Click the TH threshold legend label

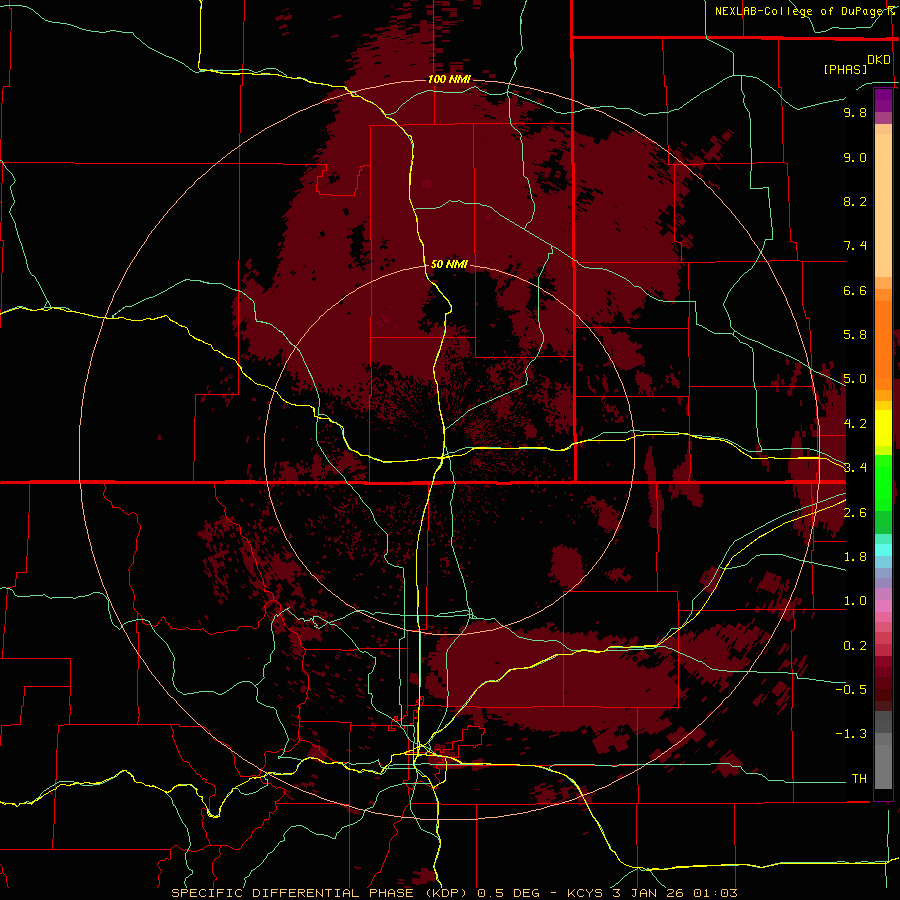[x=859, y=779]
